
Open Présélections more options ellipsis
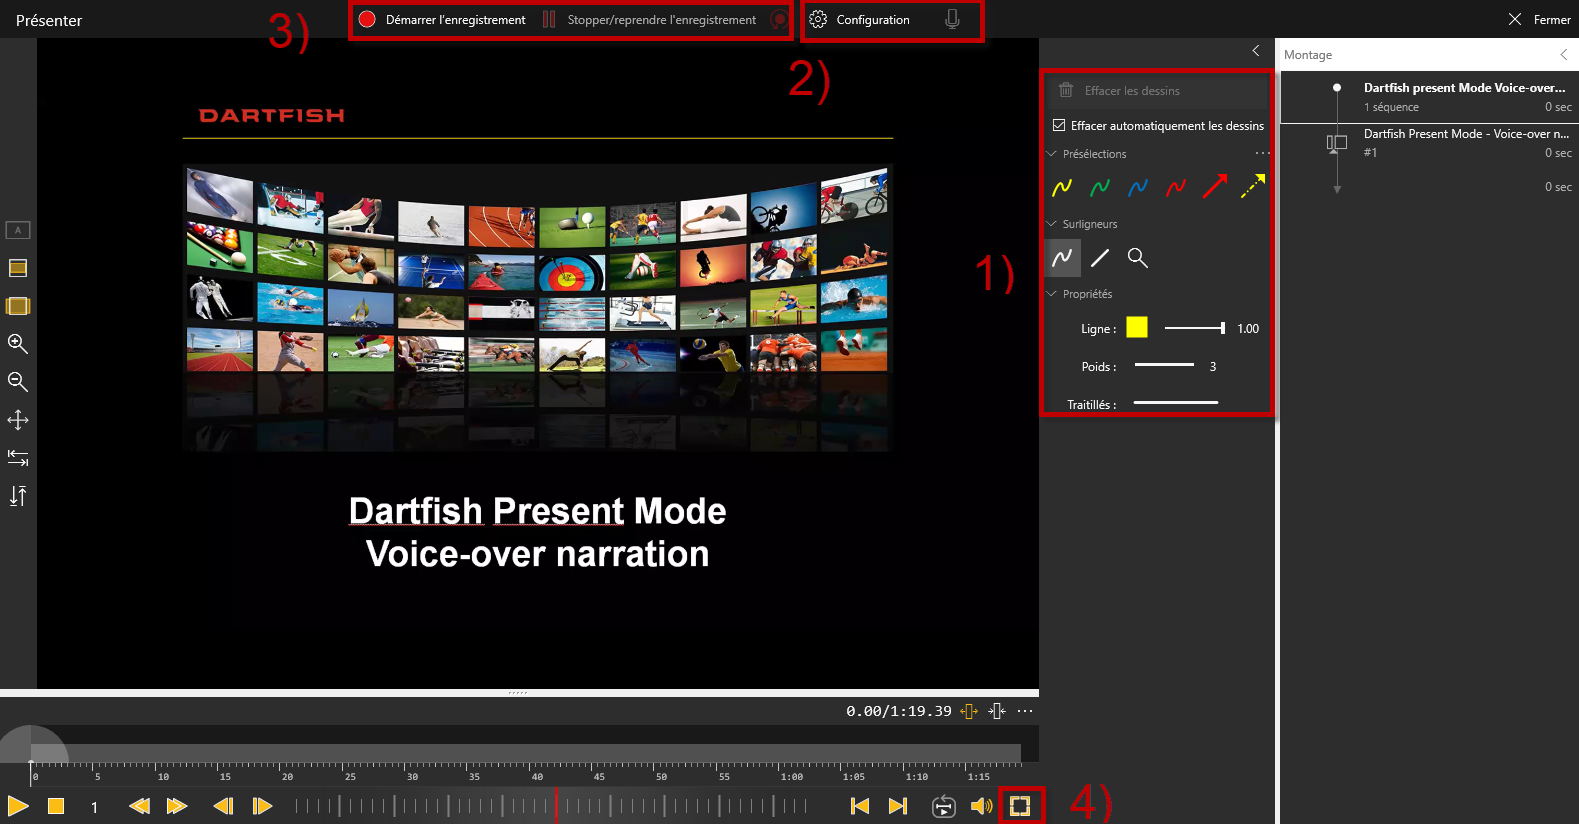1262,153
